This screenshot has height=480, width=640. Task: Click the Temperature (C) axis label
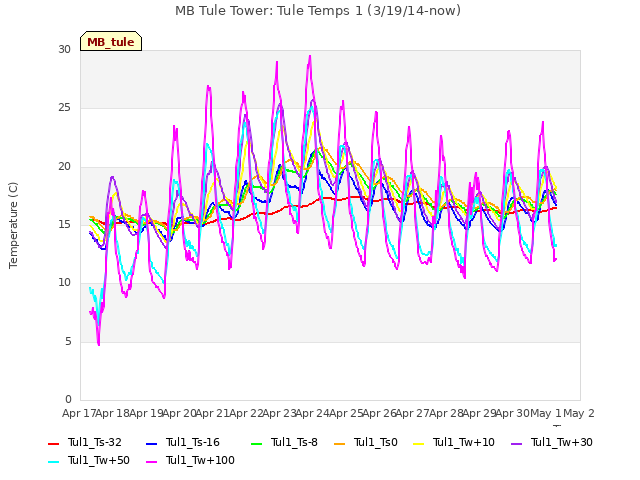[13, 225]
